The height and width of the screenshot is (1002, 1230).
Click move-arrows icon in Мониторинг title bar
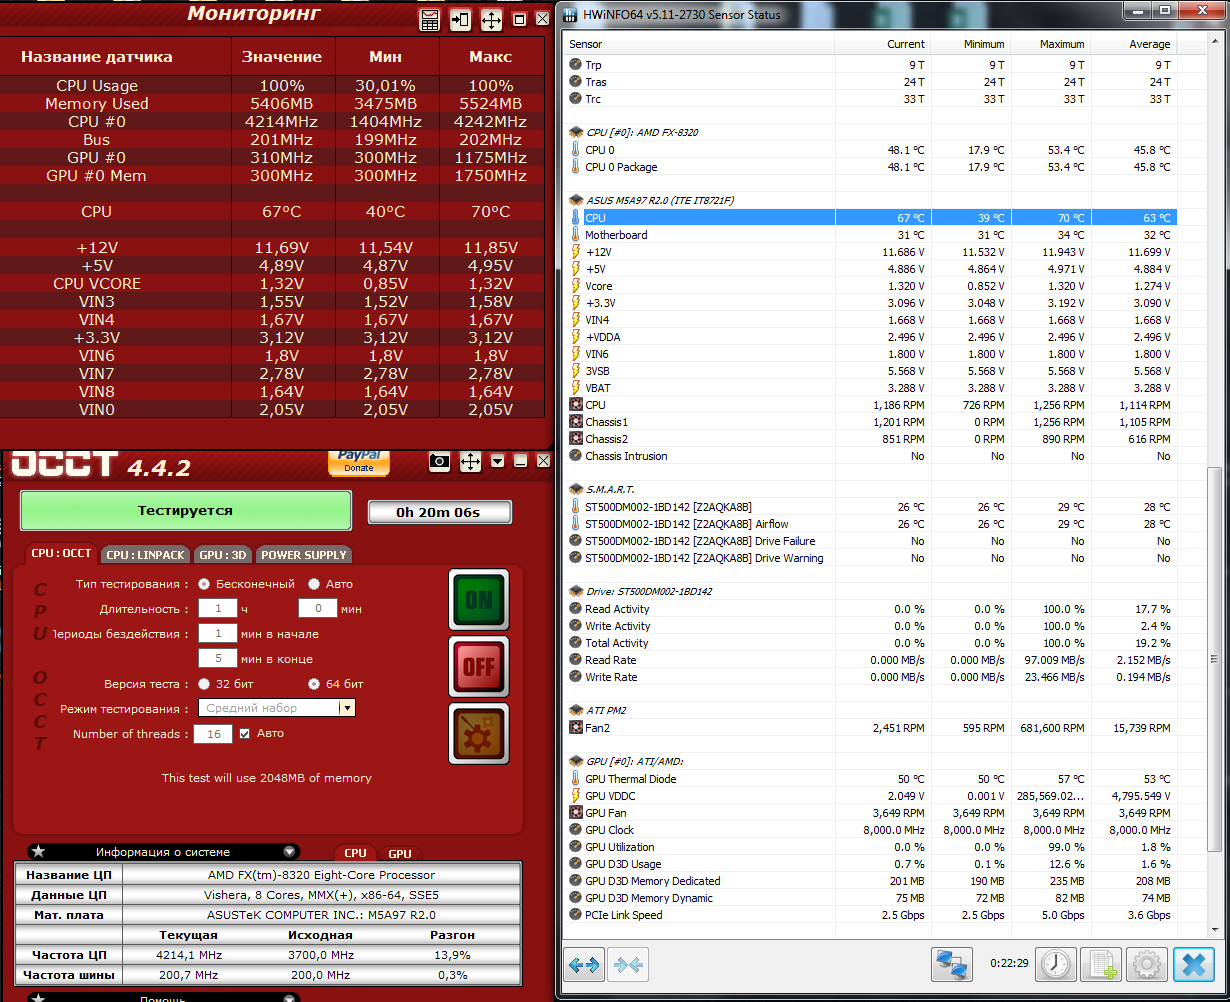click(491, 20)
